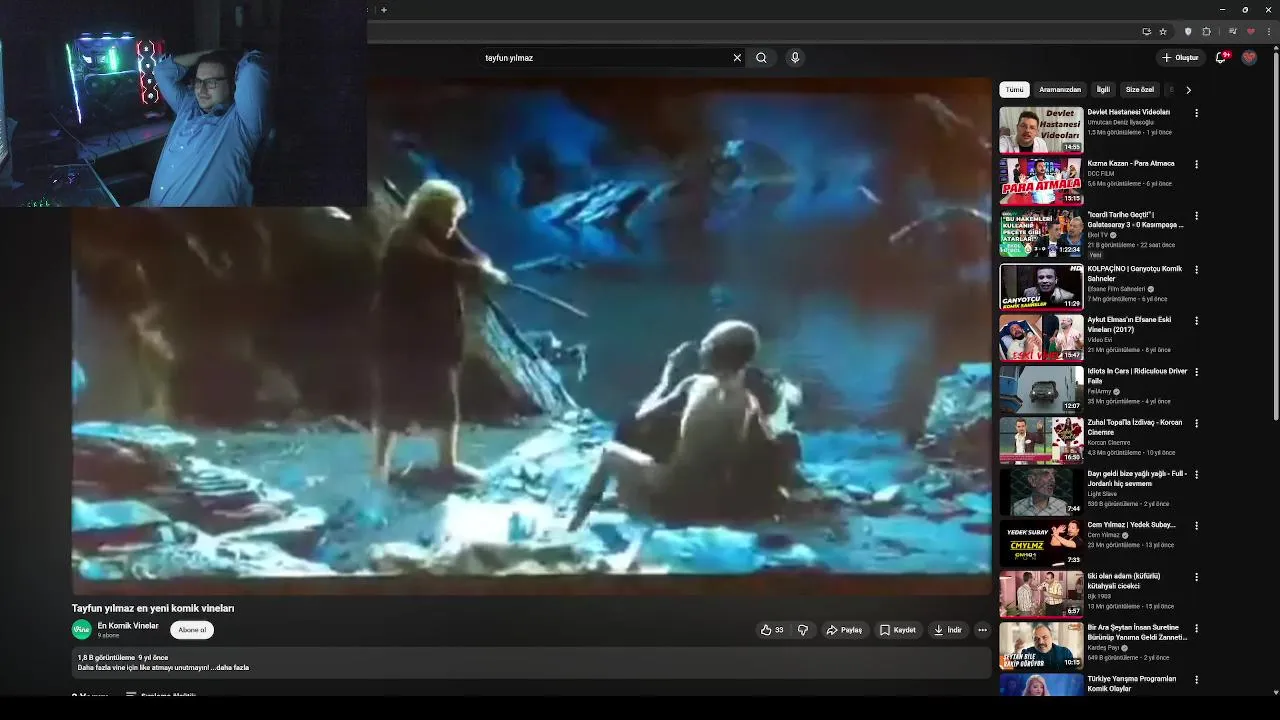
Task: Click the Oluştur create button
Action: [1181, 58]
